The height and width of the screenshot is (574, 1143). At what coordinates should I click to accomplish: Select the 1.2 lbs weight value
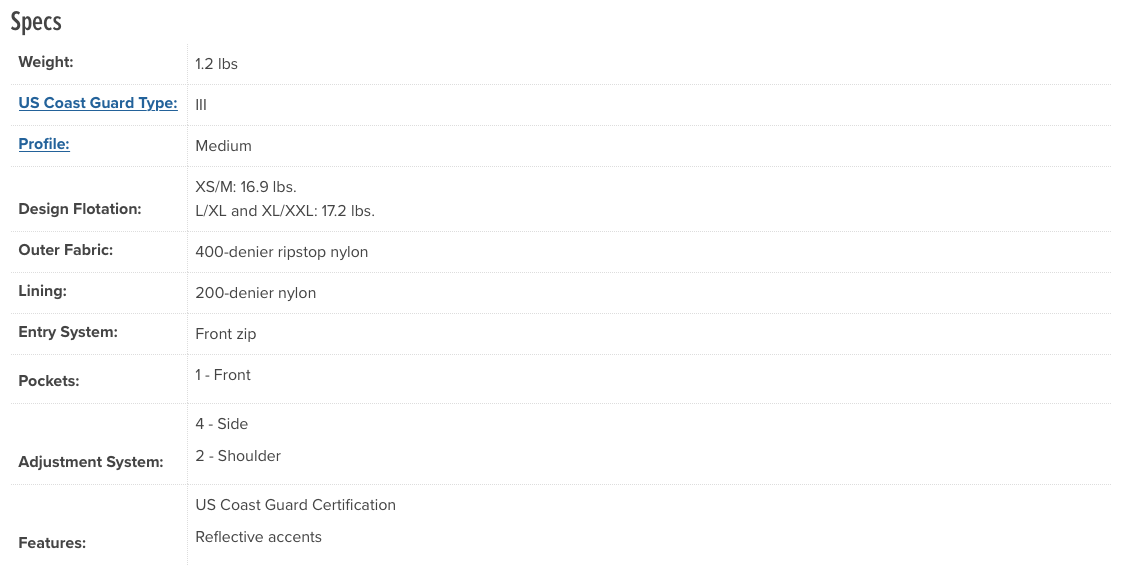[216, 64]
